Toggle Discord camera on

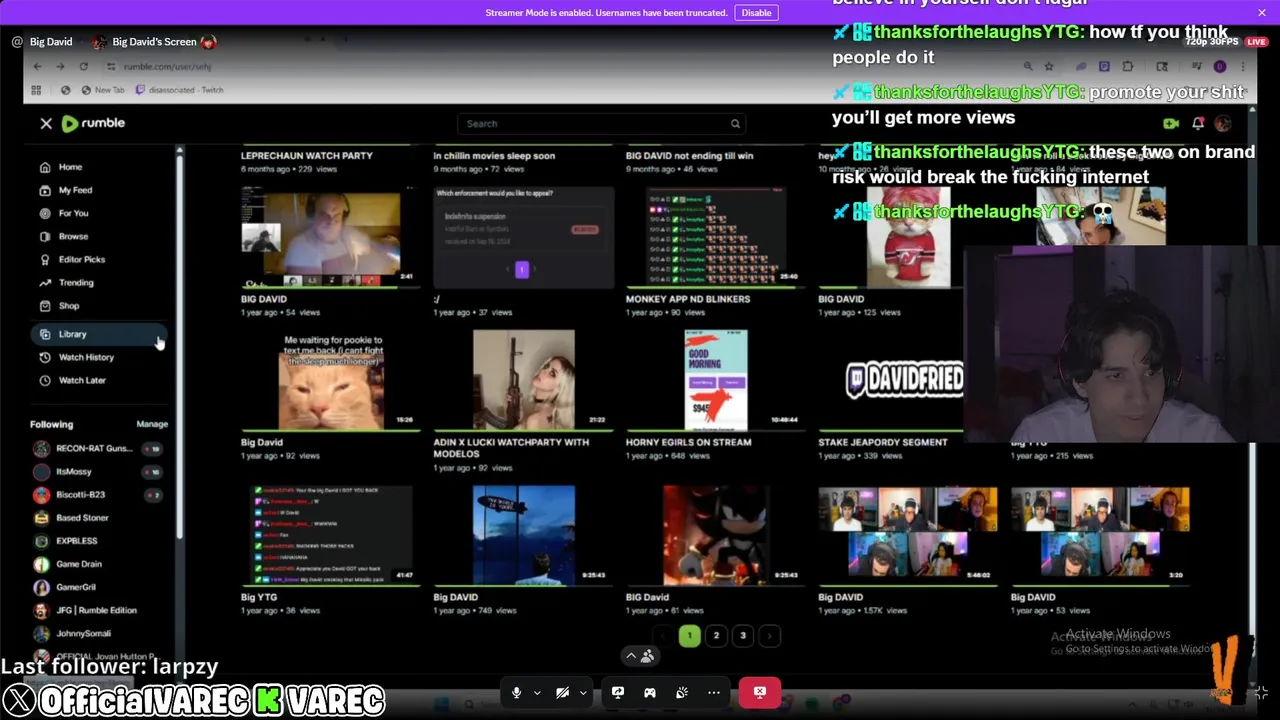coord(562,692)
